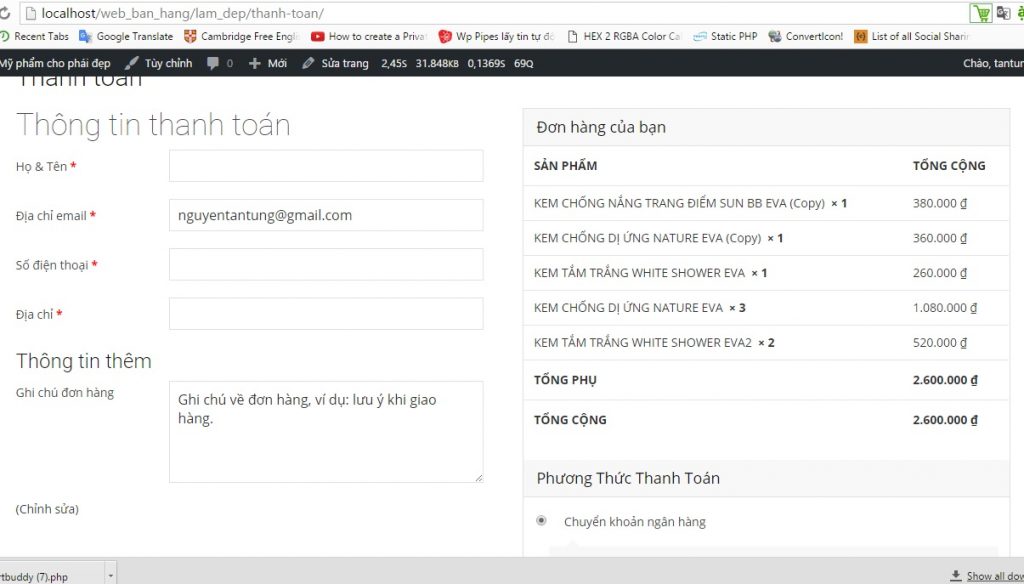
Task: Click the Ghi chú đơn hàng textarea
Action: 326,432
